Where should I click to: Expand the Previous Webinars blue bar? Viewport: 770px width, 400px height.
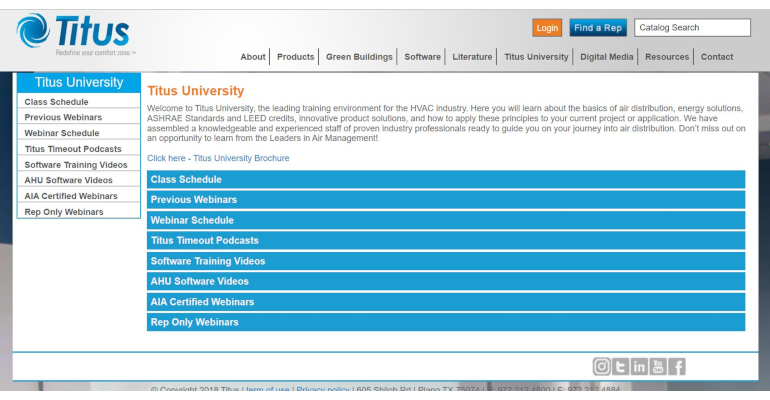click(446, 200)
